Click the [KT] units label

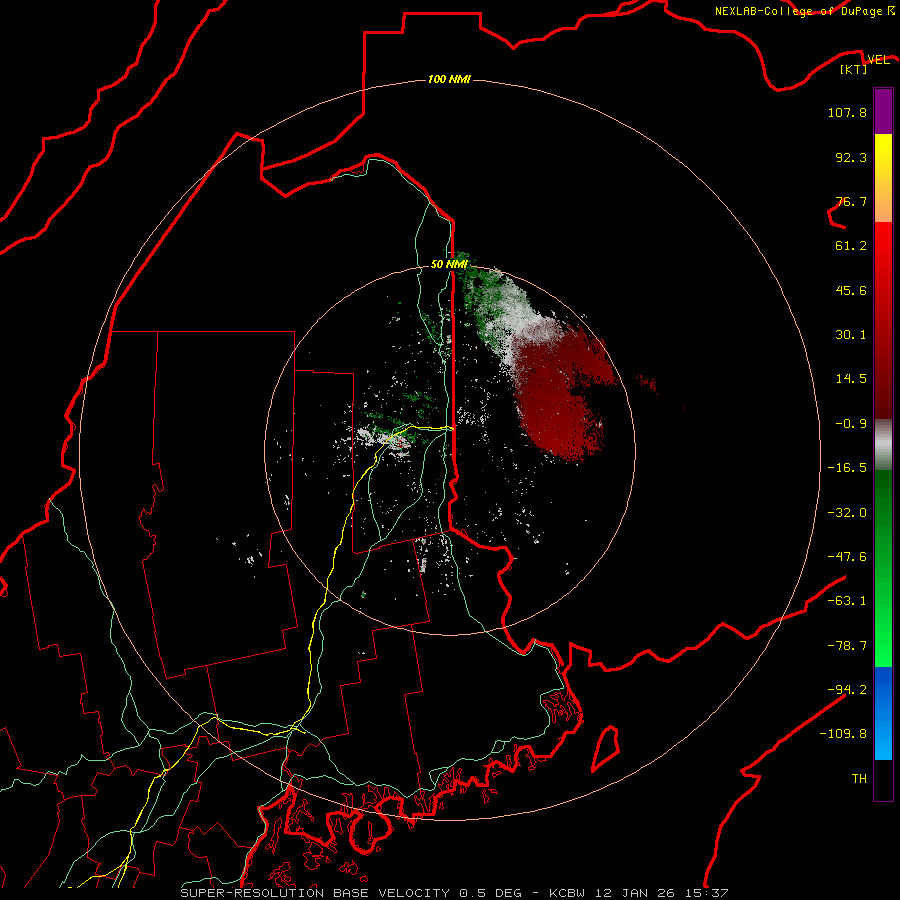(854, 69)
